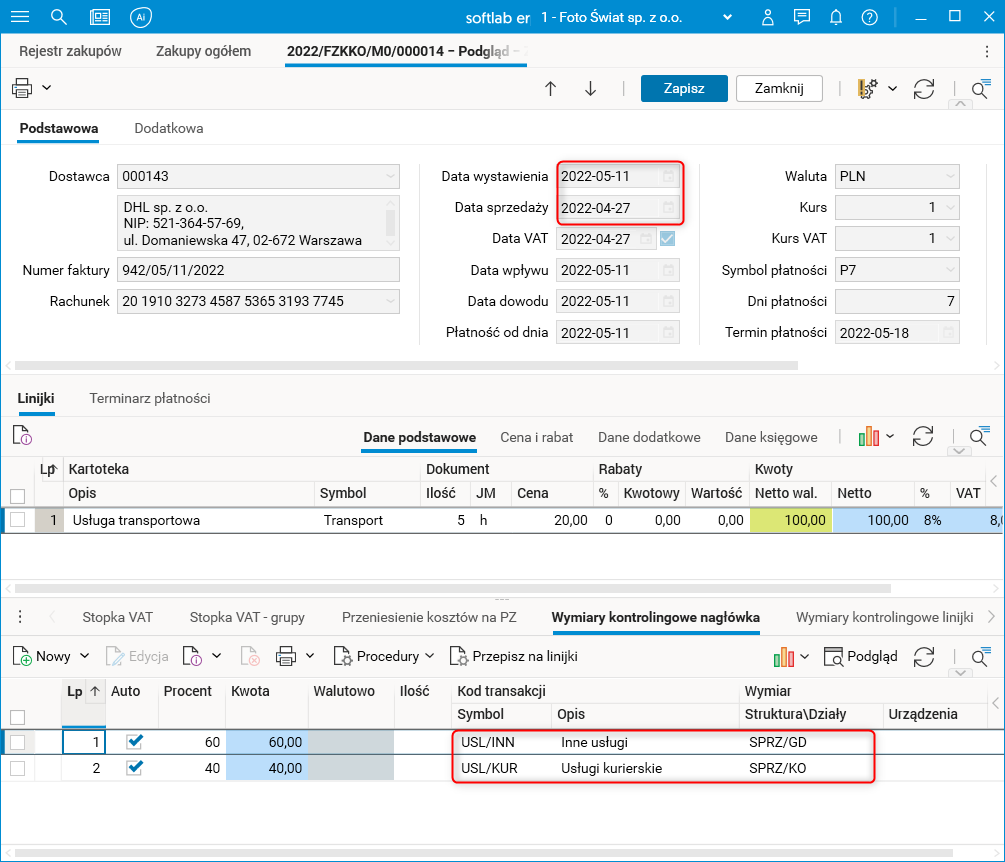Open the news panel icon in title bar
This screenshot has height=862, width=1005.
click(99, 17)
